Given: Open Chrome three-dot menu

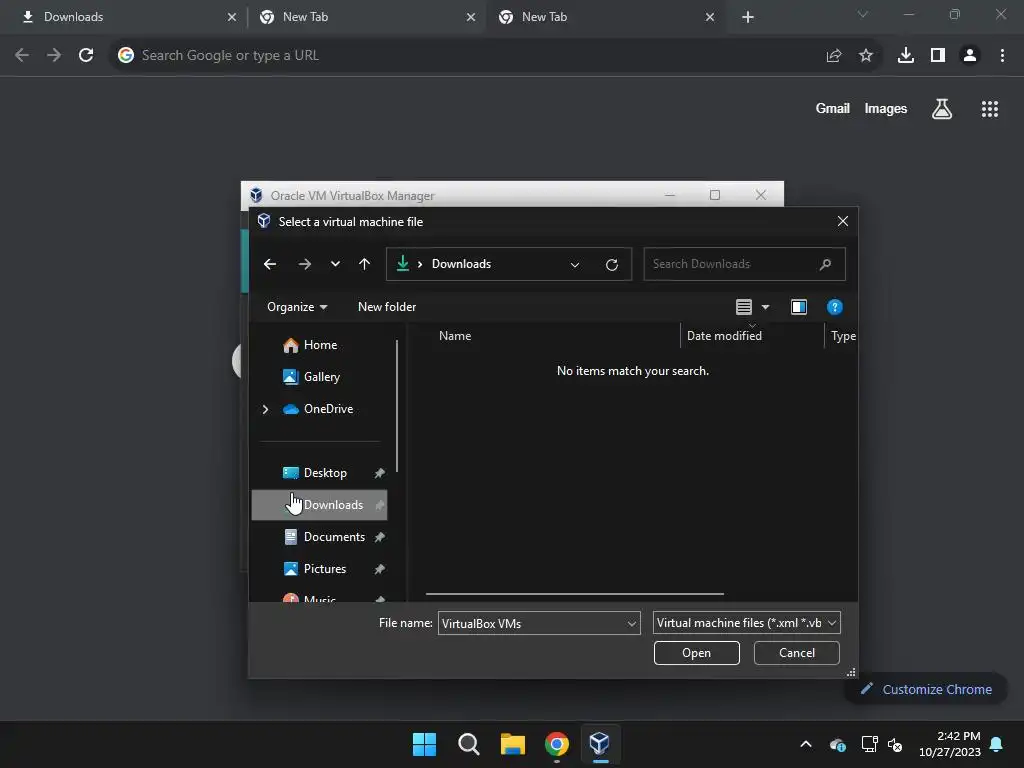Looking at the screenshot, I should pos(1002,56).
